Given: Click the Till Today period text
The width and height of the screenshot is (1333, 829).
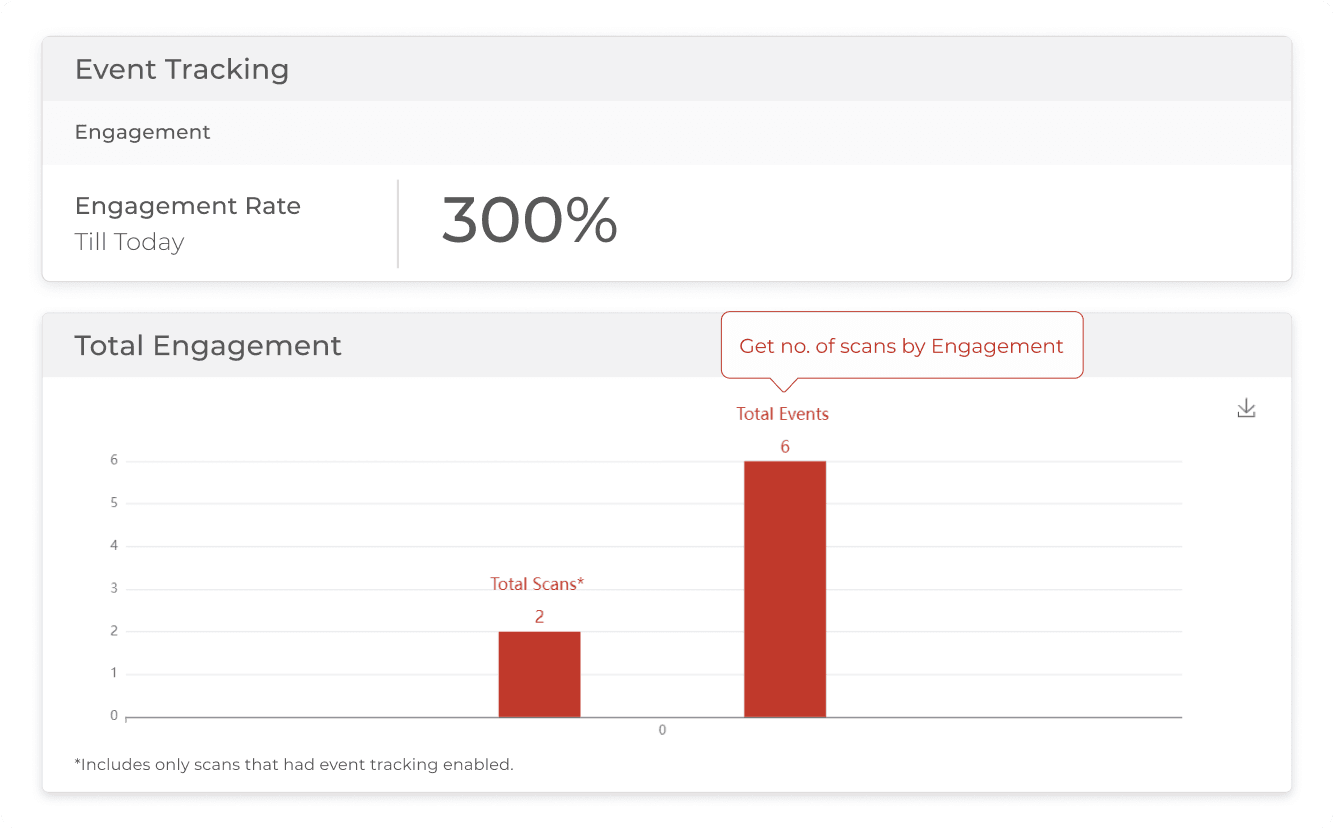Looking at the screenshot, I should pos(129,242).
